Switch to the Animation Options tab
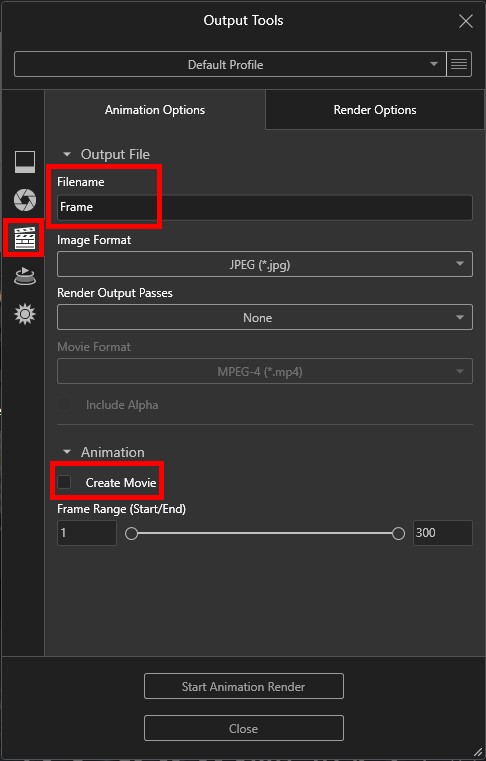The height and width of the screenshot is (761, 486). (155, 110)
